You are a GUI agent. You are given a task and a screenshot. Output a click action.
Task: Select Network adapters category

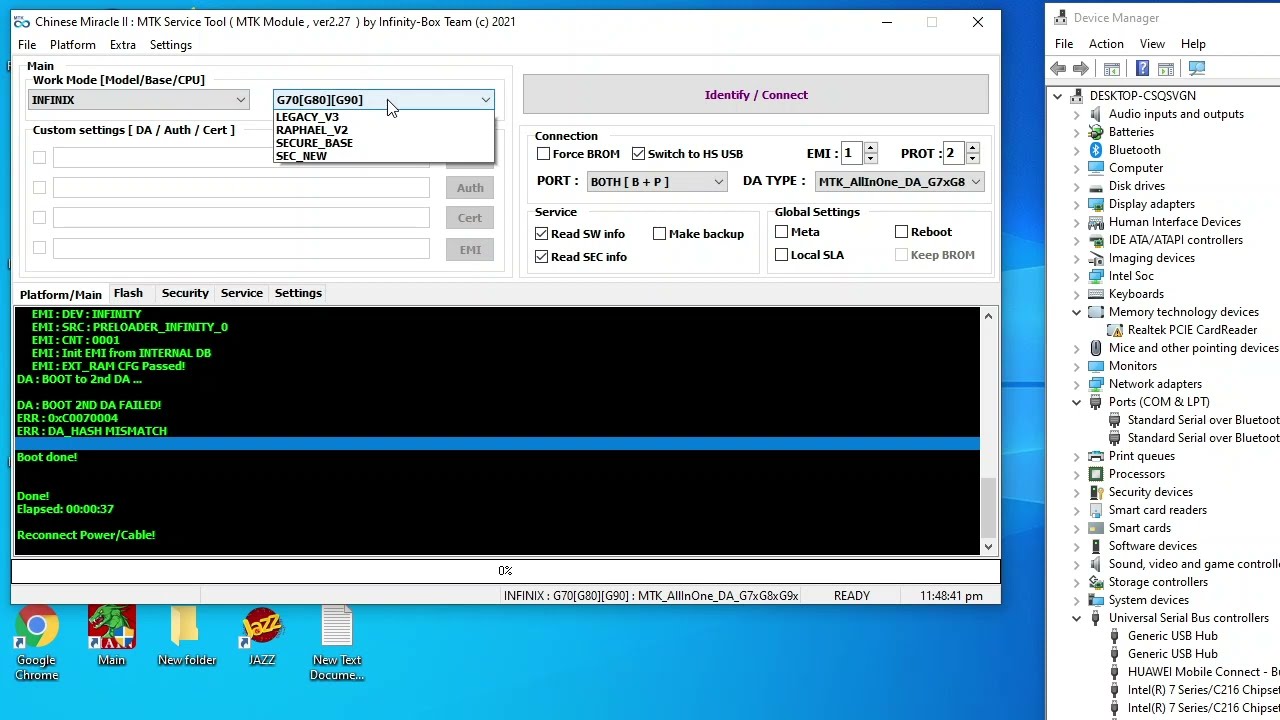point(1155,384)
